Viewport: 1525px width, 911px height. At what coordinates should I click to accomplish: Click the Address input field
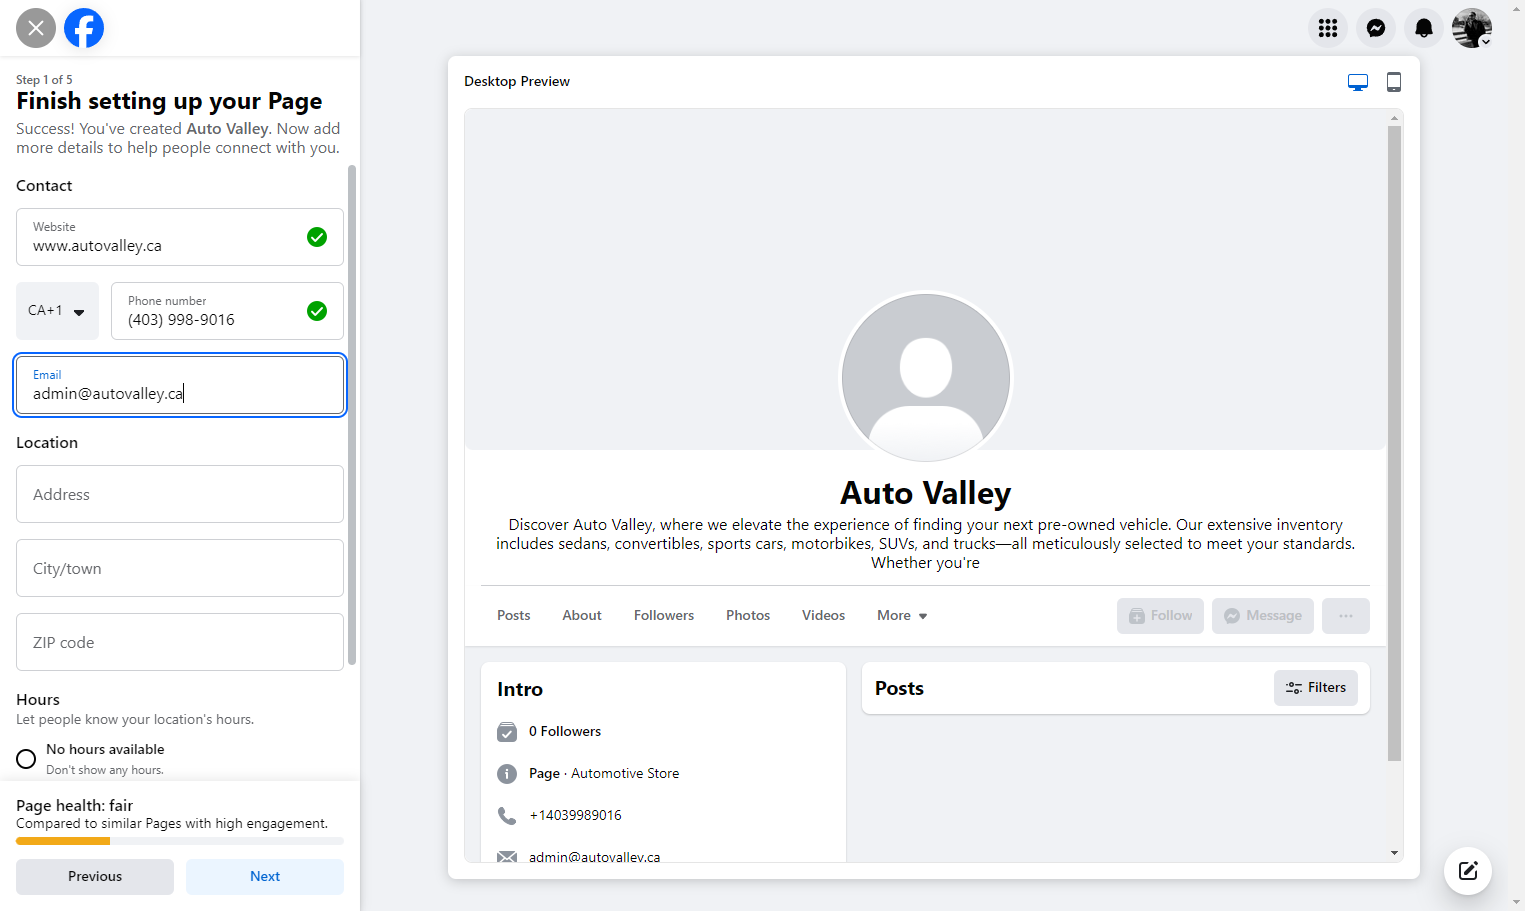click(x=180, y=494)
